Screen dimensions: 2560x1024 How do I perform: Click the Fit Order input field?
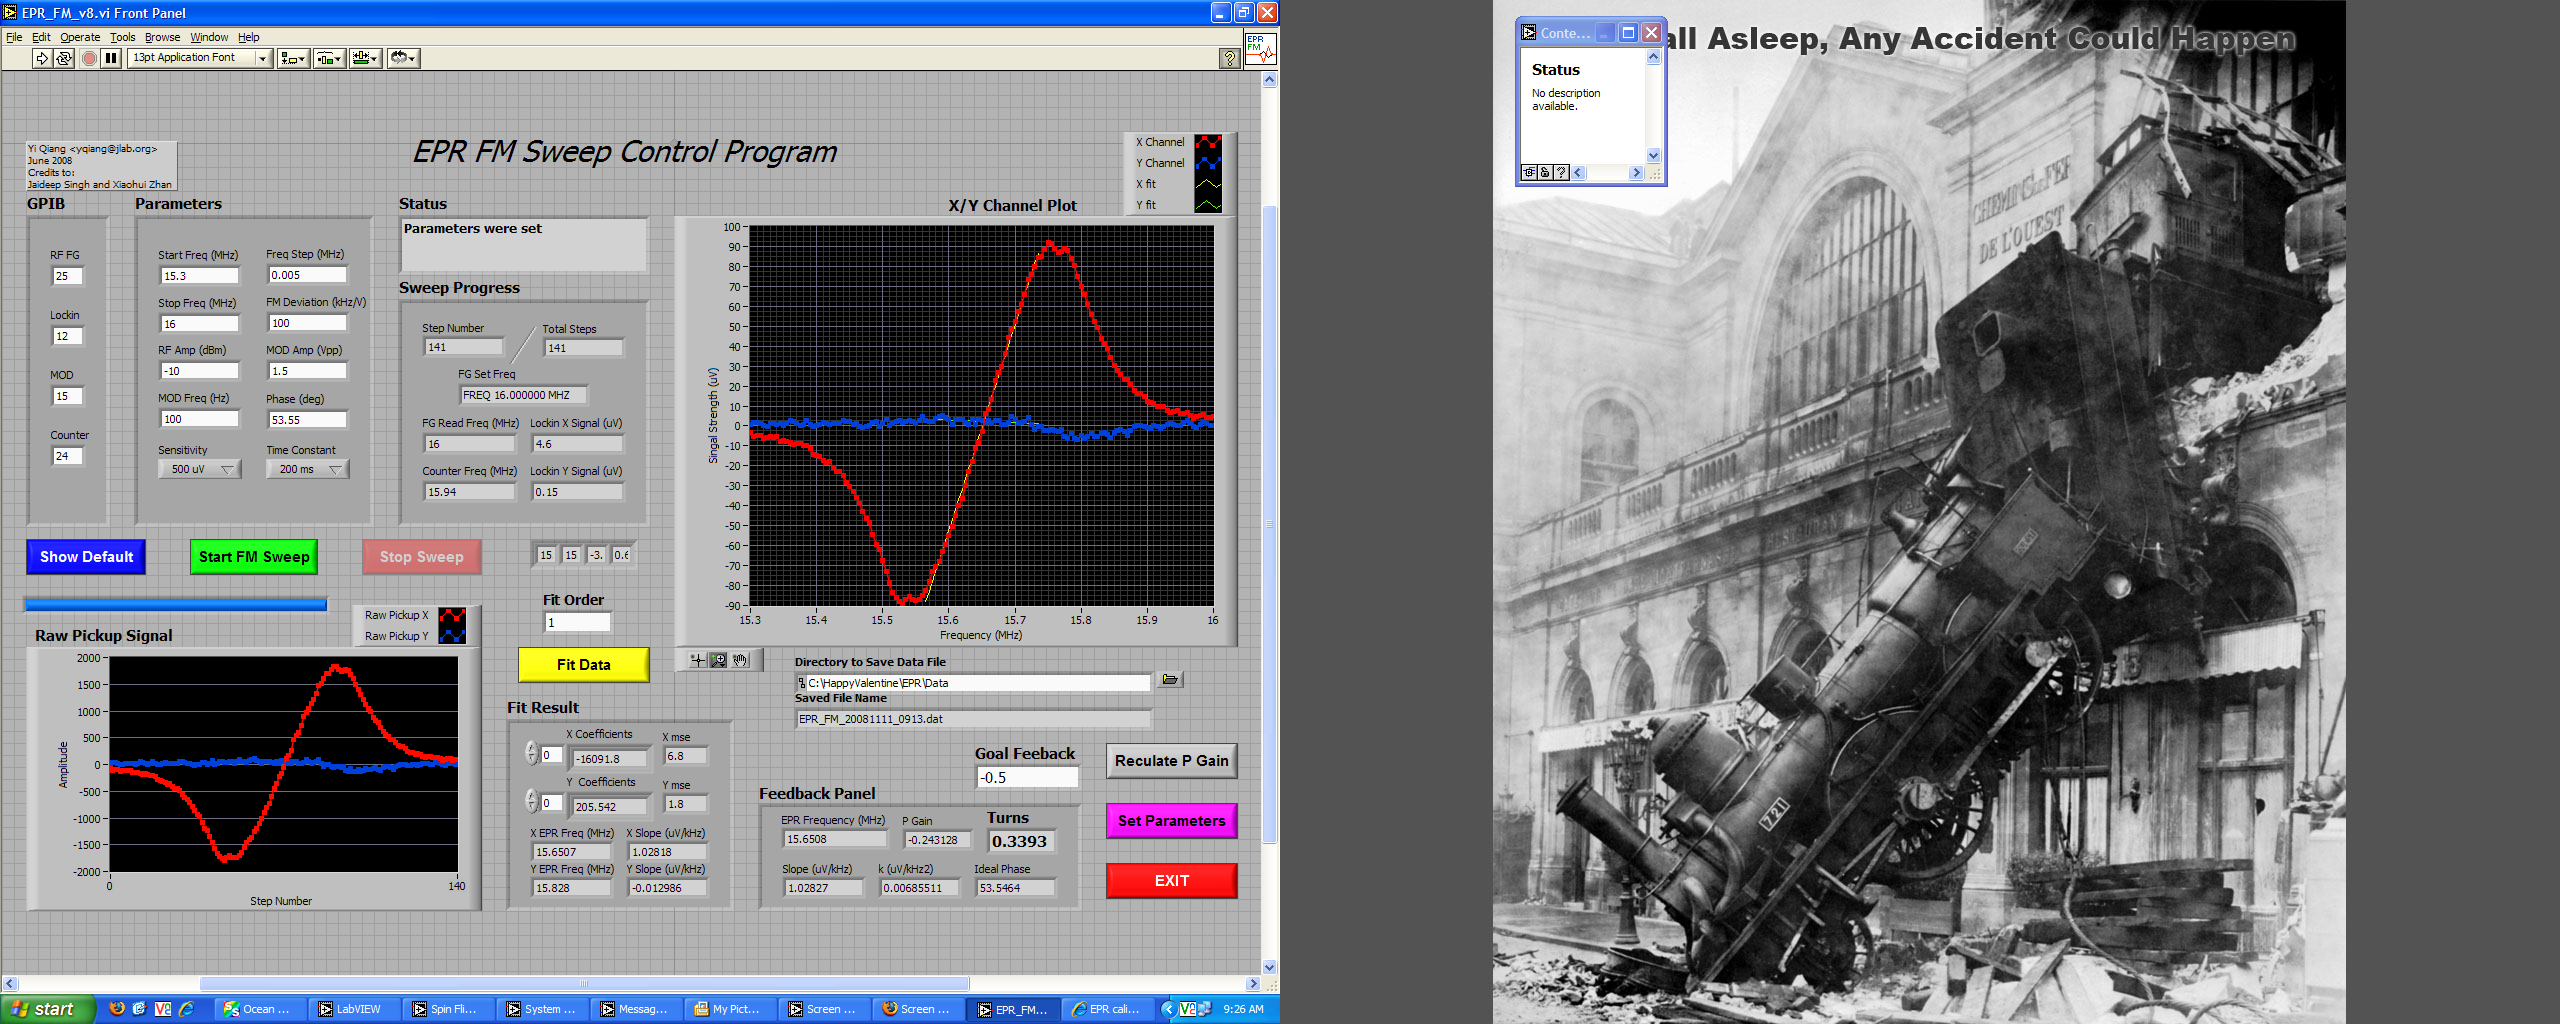pyautogui.click(x=578, y=622)
